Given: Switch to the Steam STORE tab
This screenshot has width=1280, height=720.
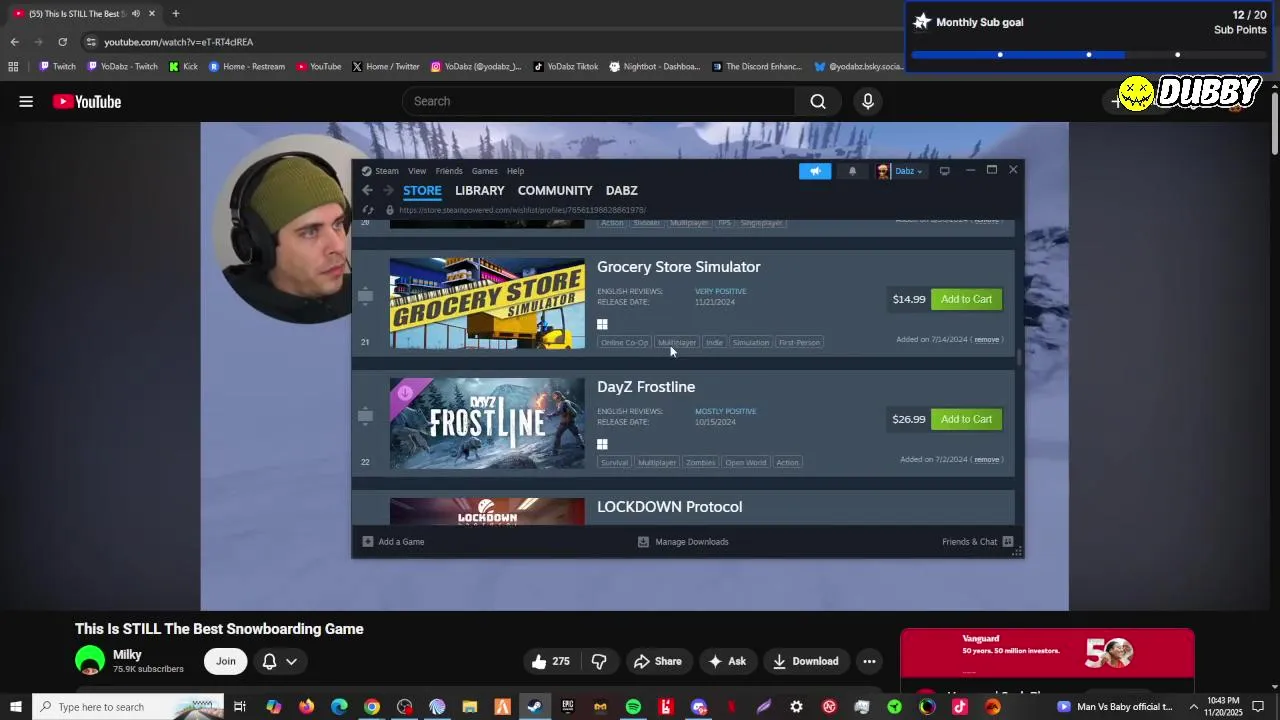Looking at the screenshot, I should coord(422,190).
